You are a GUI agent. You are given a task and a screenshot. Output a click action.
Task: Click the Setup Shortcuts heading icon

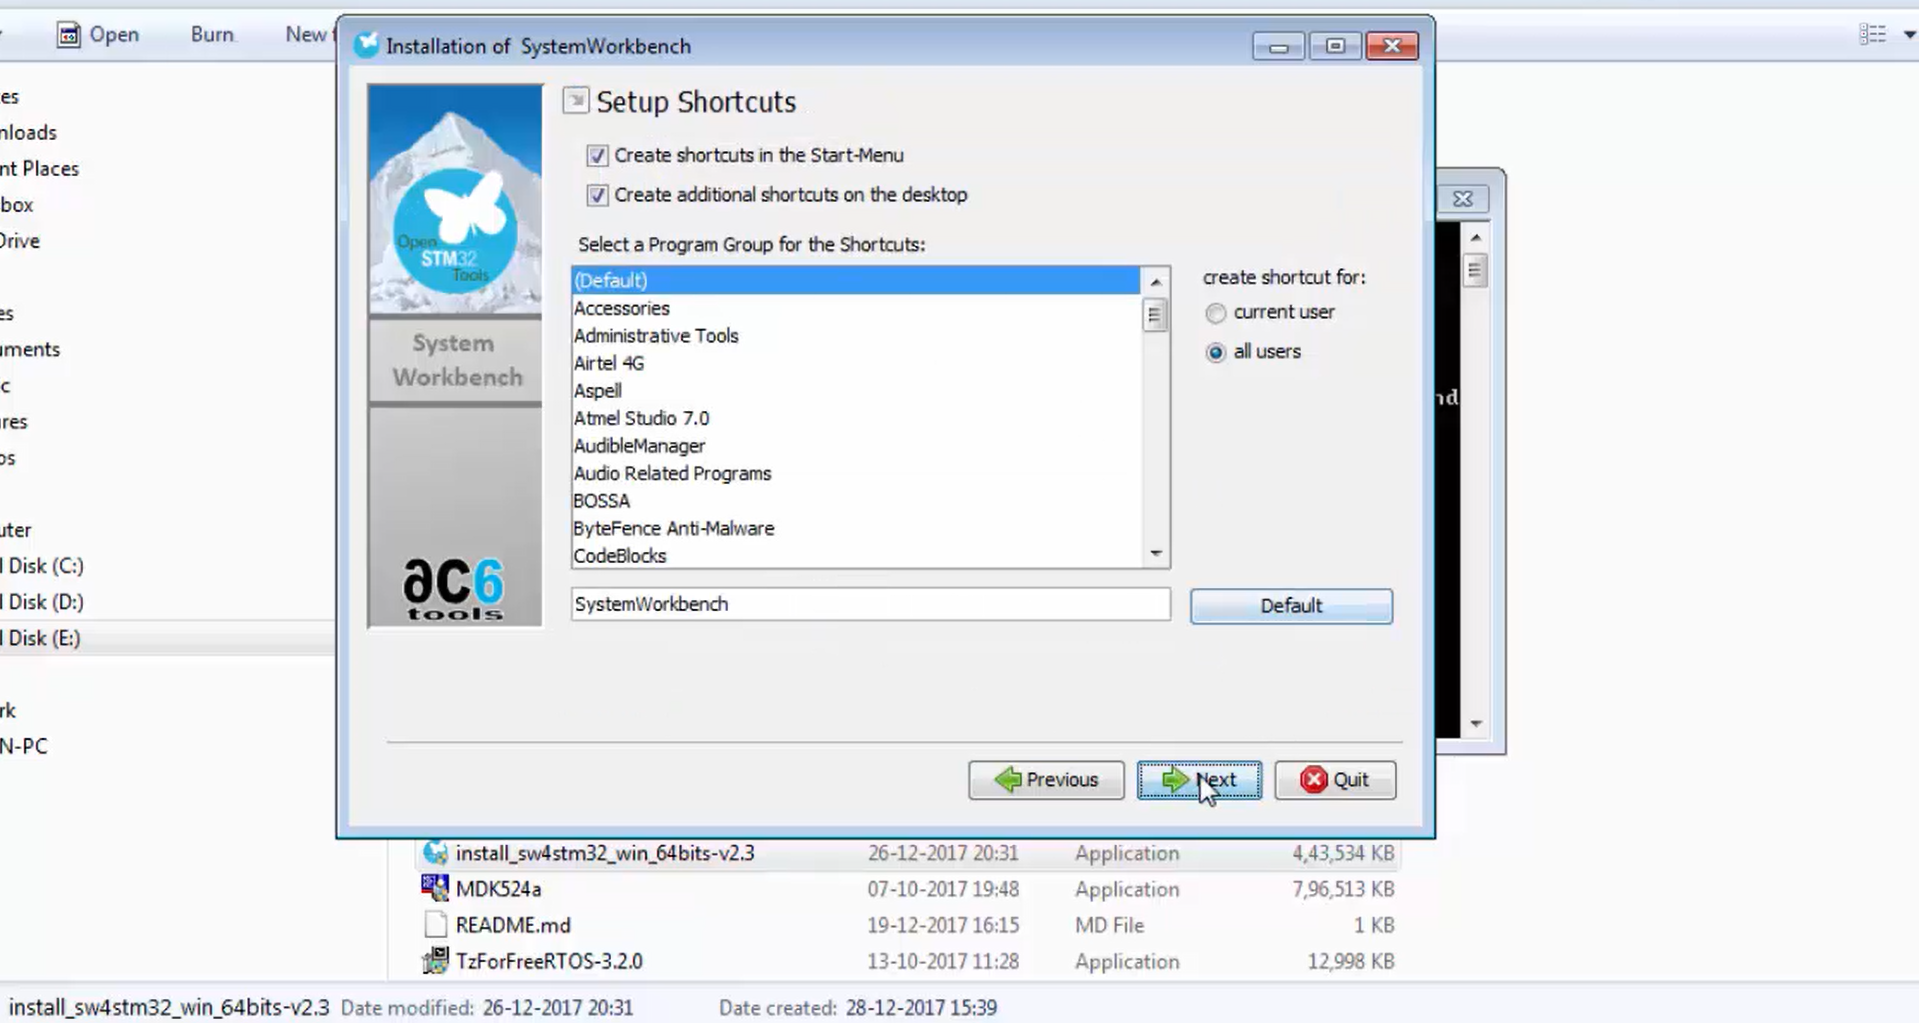(x=575, y=100)
